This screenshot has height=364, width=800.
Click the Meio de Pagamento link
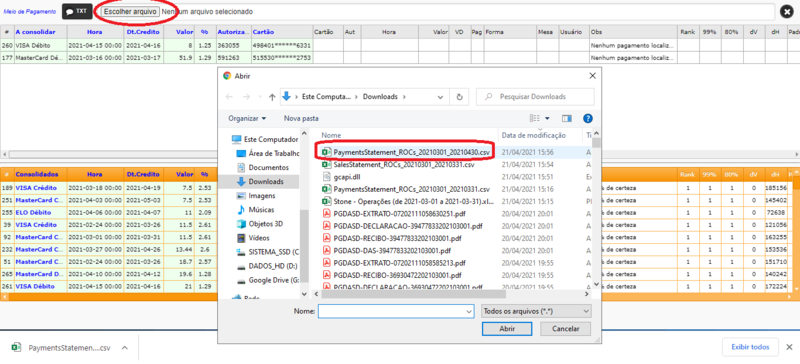coord(30,11)
